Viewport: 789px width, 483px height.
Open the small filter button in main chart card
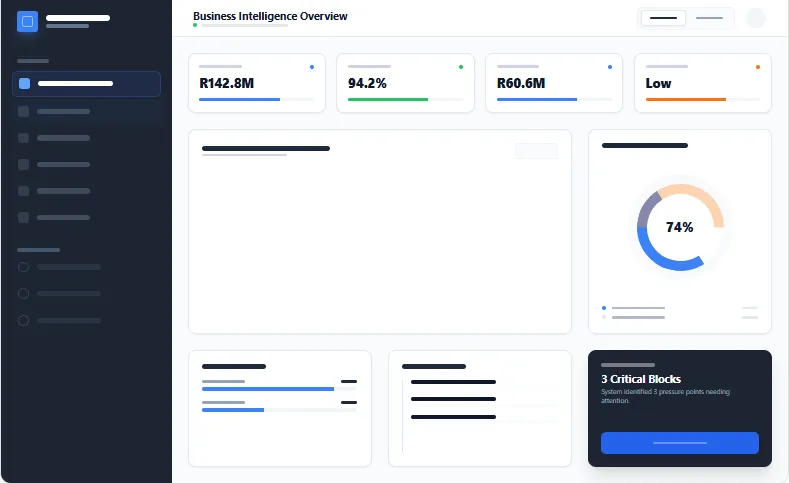[536, 151]
